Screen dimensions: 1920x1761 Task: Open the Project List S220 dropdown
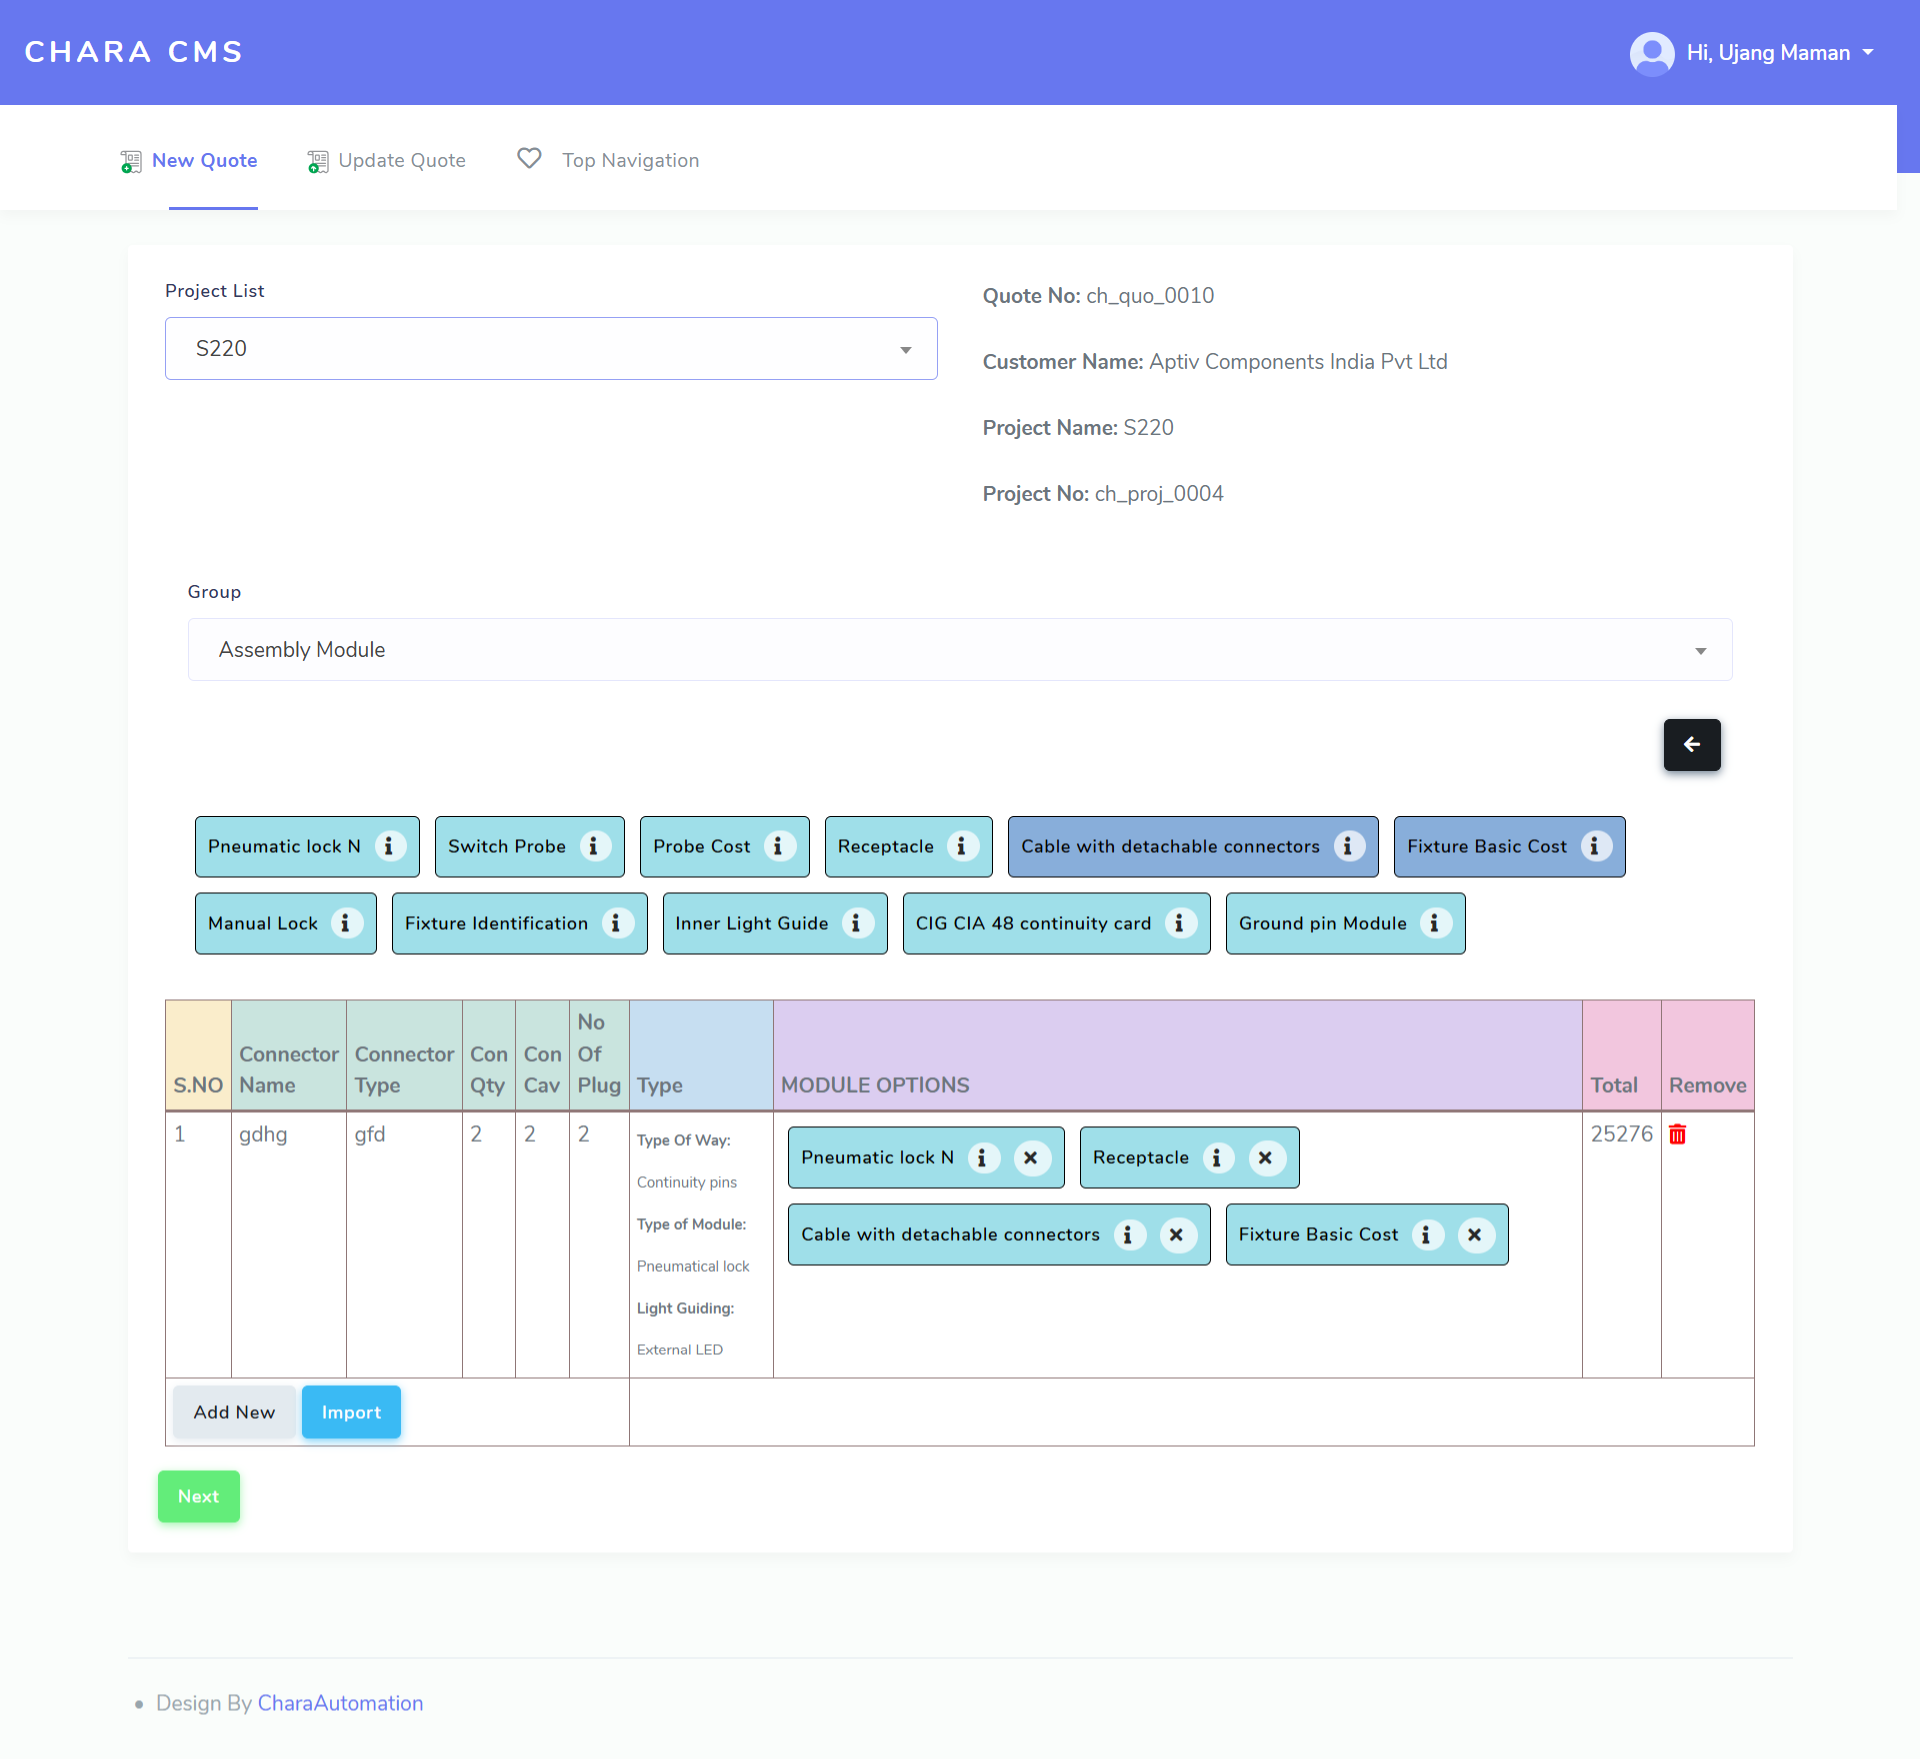(551, 349)
